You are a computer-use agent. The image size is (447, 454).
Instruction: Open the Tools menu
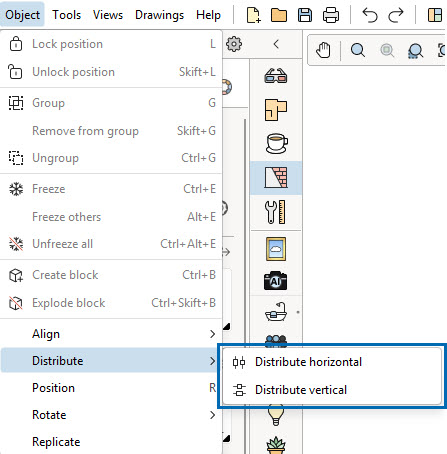point(67,15)
